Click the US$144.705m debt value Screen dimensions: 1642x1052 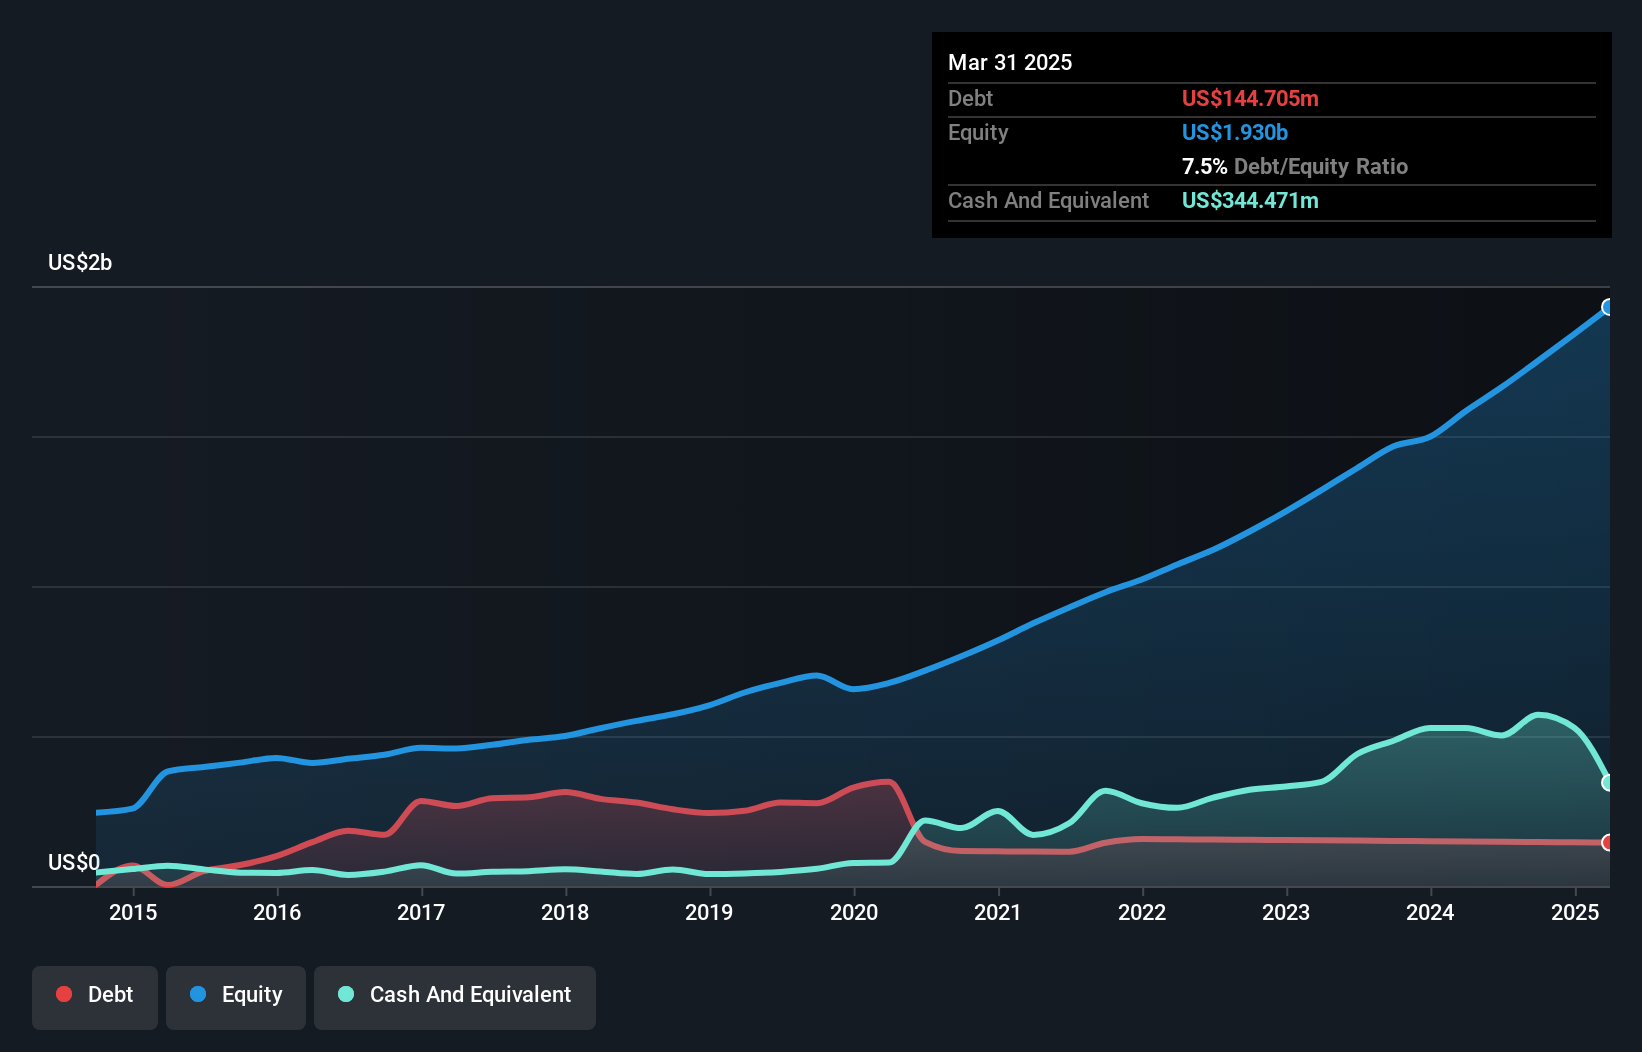(x=1250, y=99)
